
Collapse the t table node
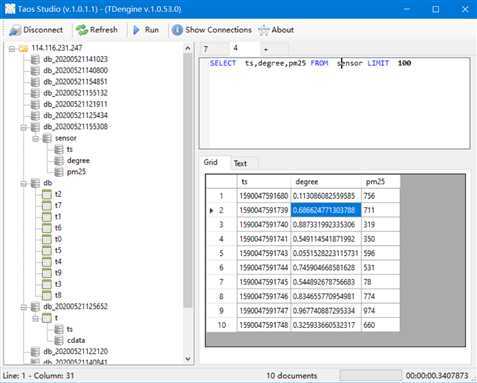point(36,318)
